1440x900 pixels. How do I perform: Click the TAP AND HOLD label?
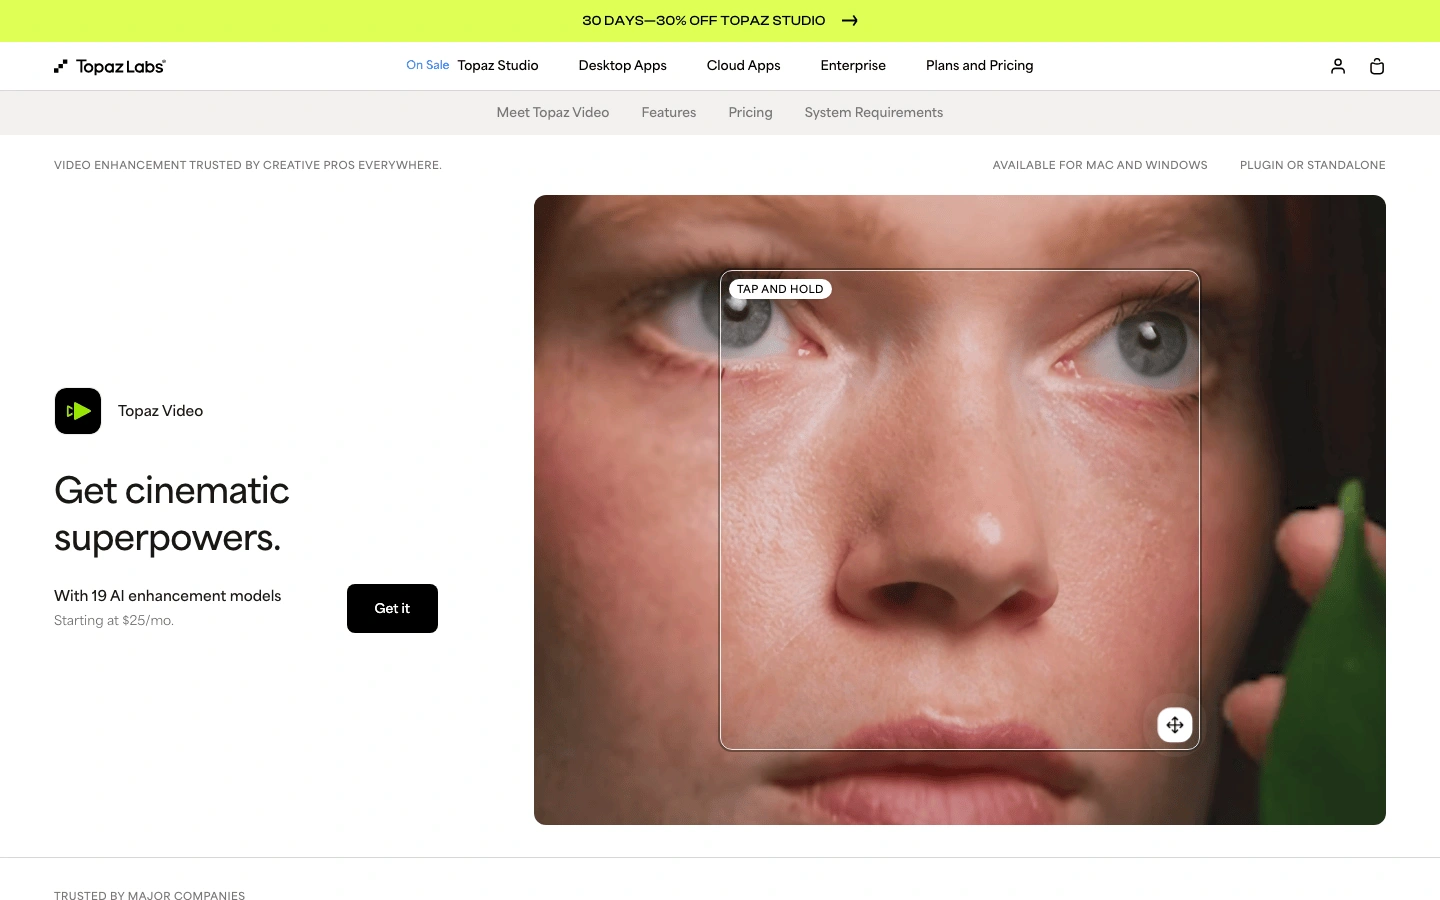(780, 289)
